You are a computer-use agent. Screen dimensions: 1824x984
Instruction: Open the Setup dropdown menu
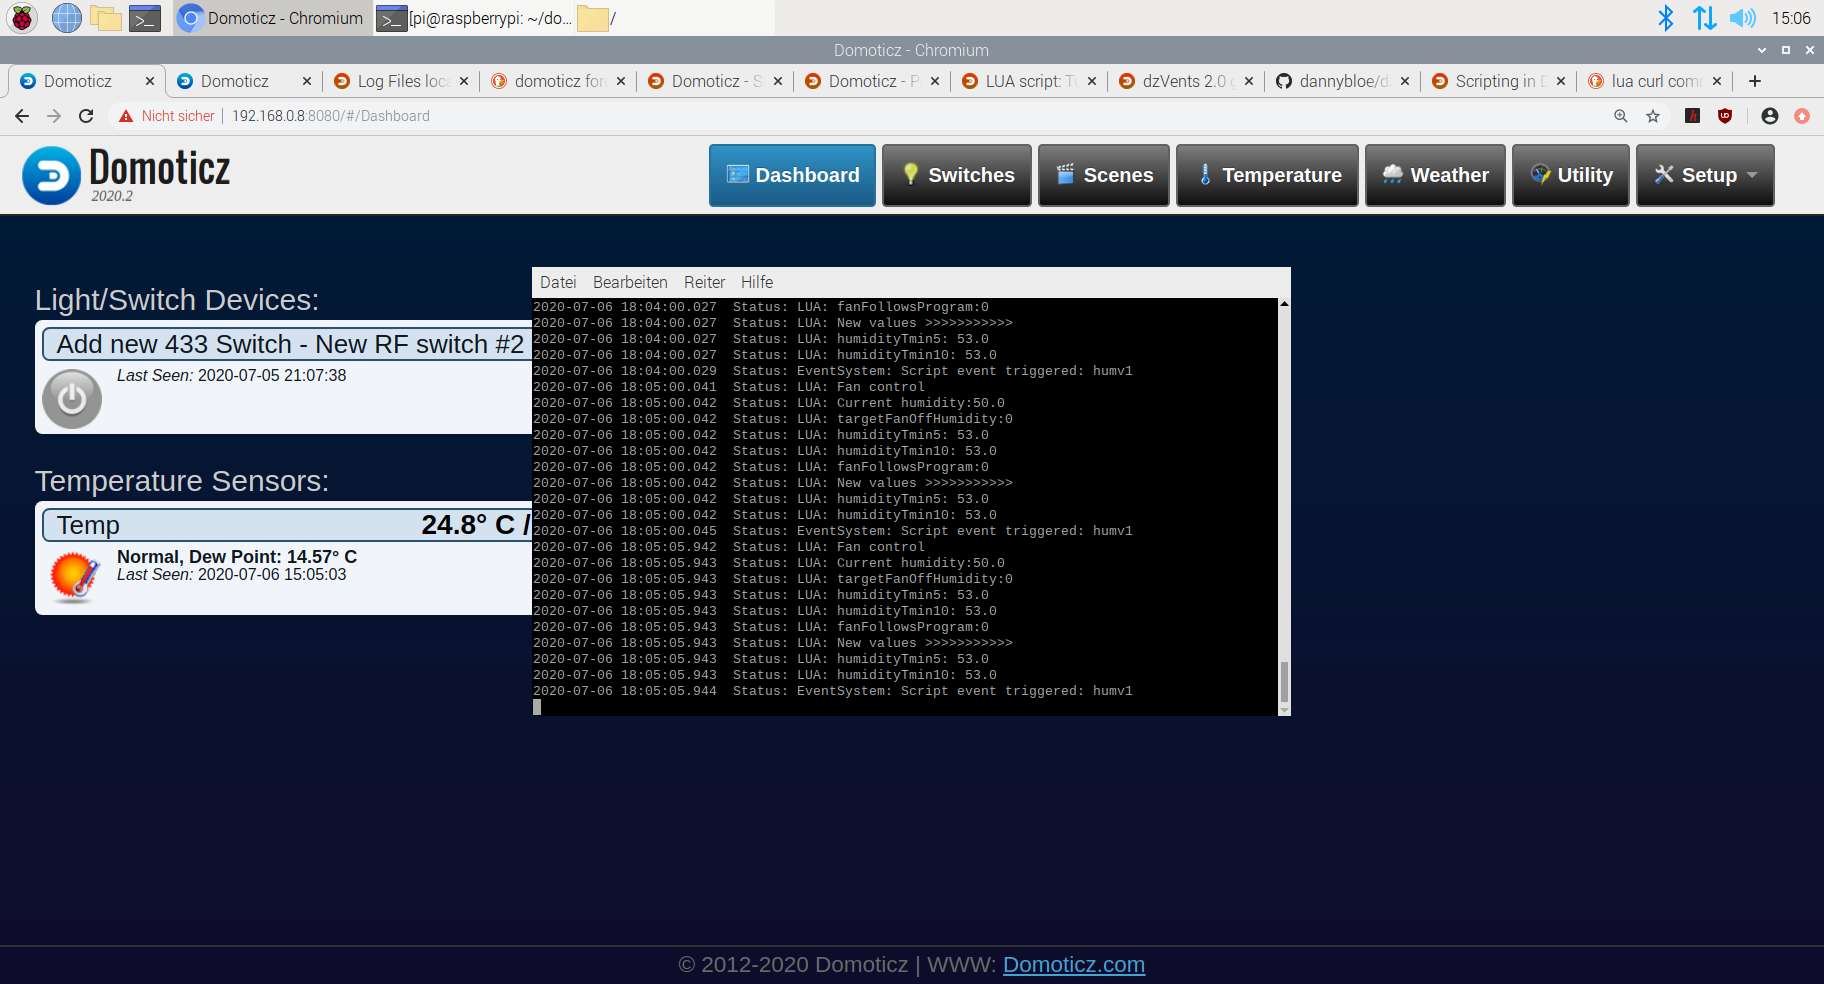point(1705,175)
